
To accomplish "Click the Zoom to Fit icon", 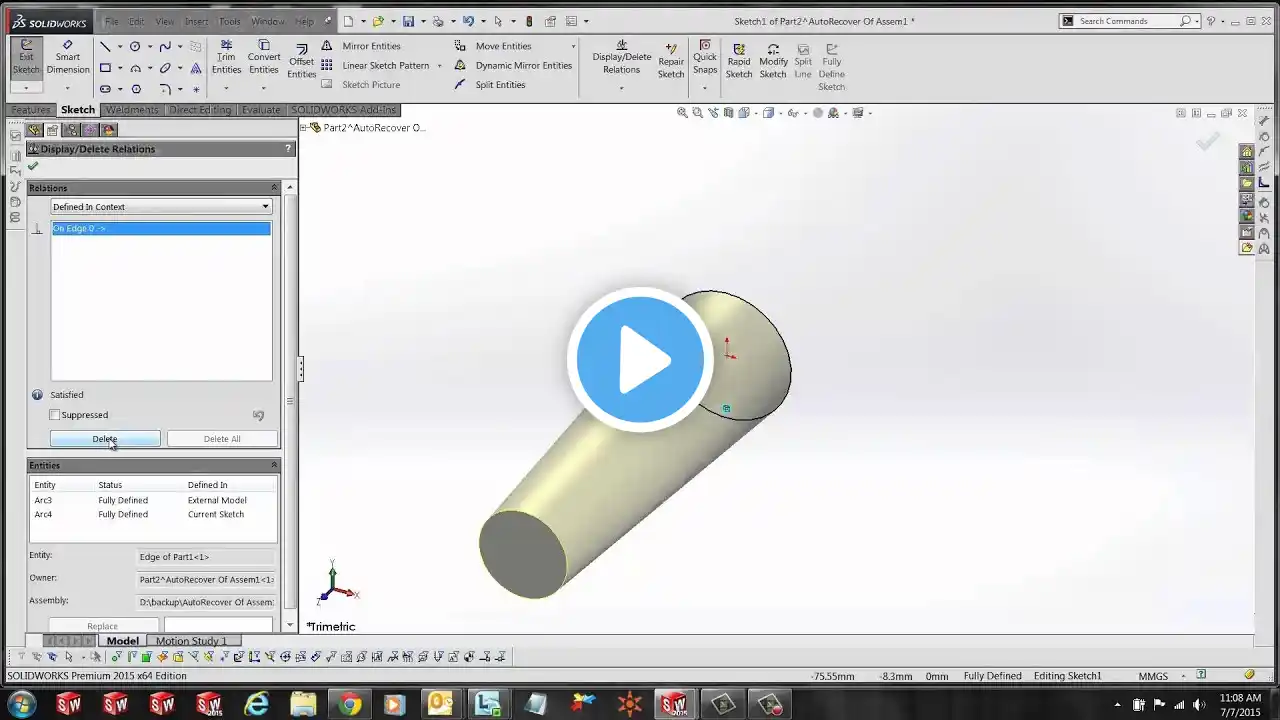I will tap(682, 113).
